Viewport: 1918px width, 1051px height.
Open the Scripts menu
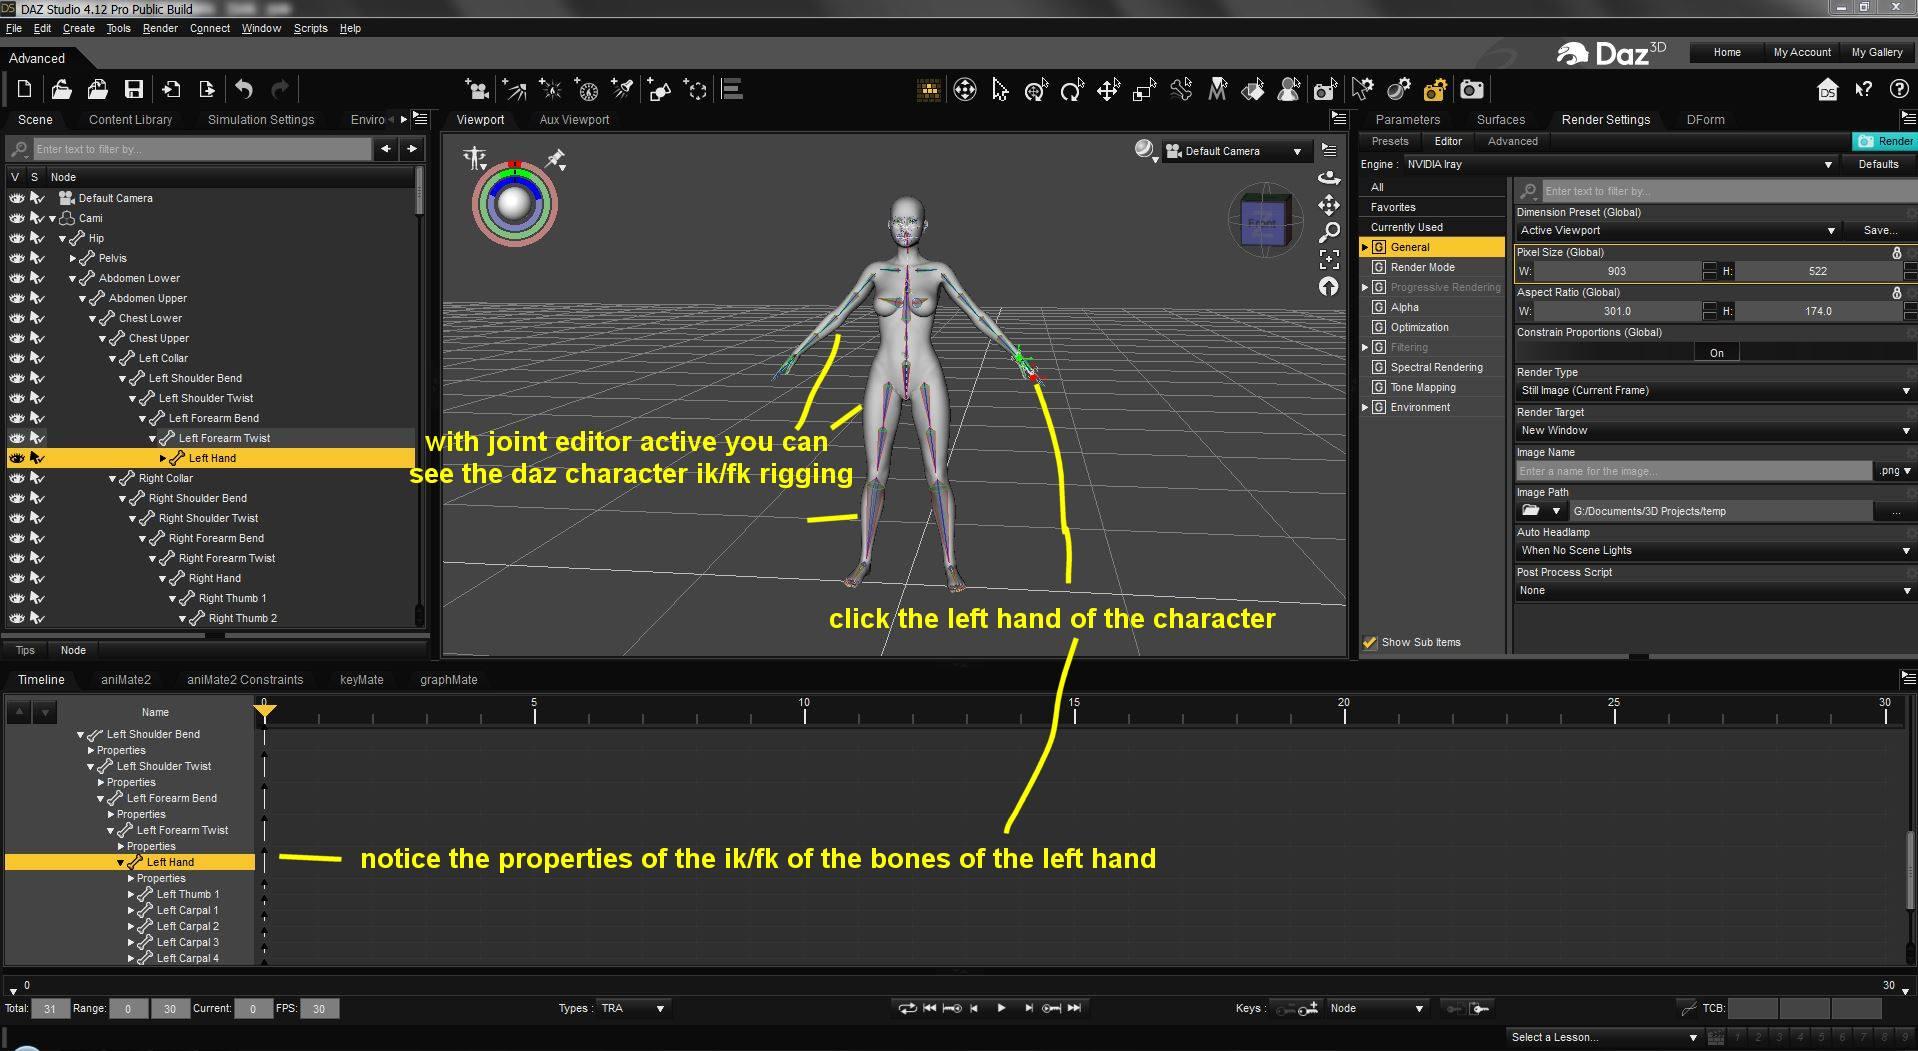(310, 28)
